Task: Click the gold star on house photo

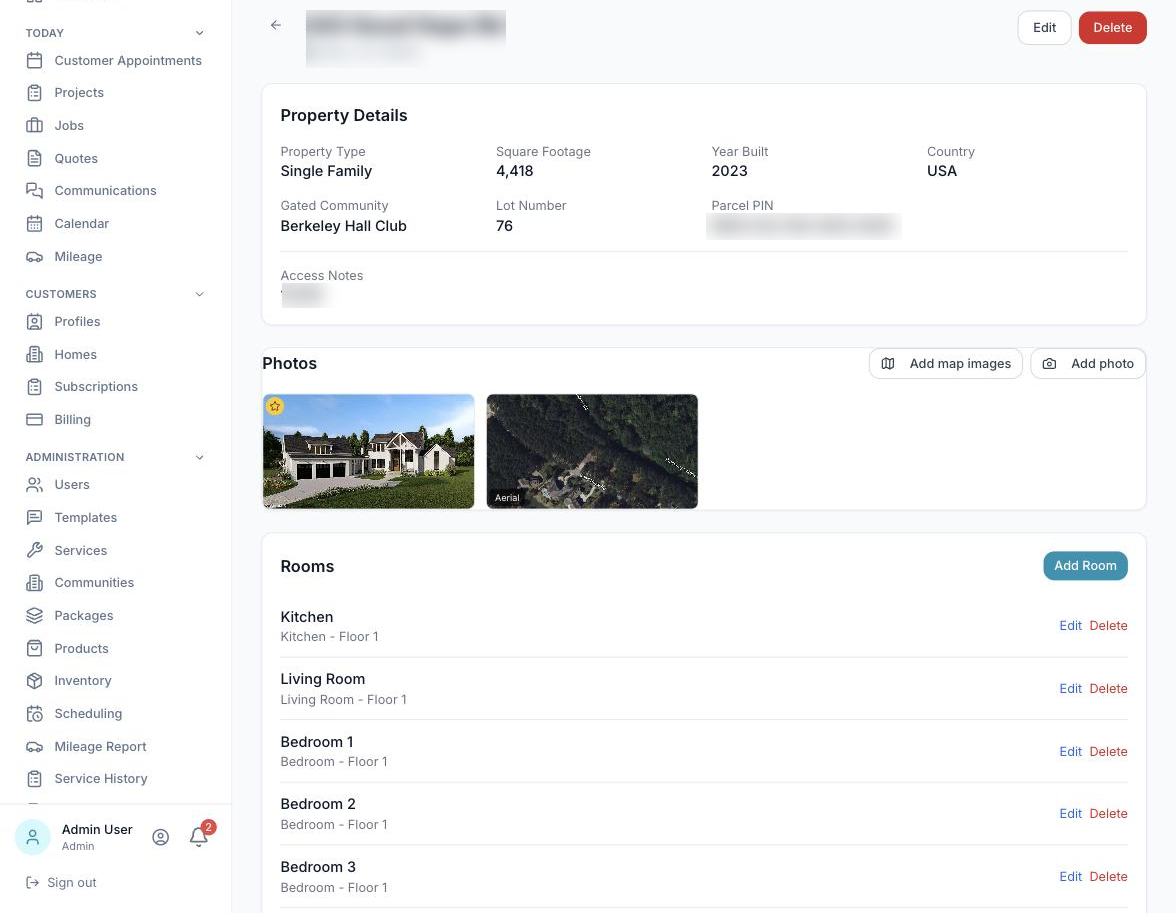Action: point(275,407)
